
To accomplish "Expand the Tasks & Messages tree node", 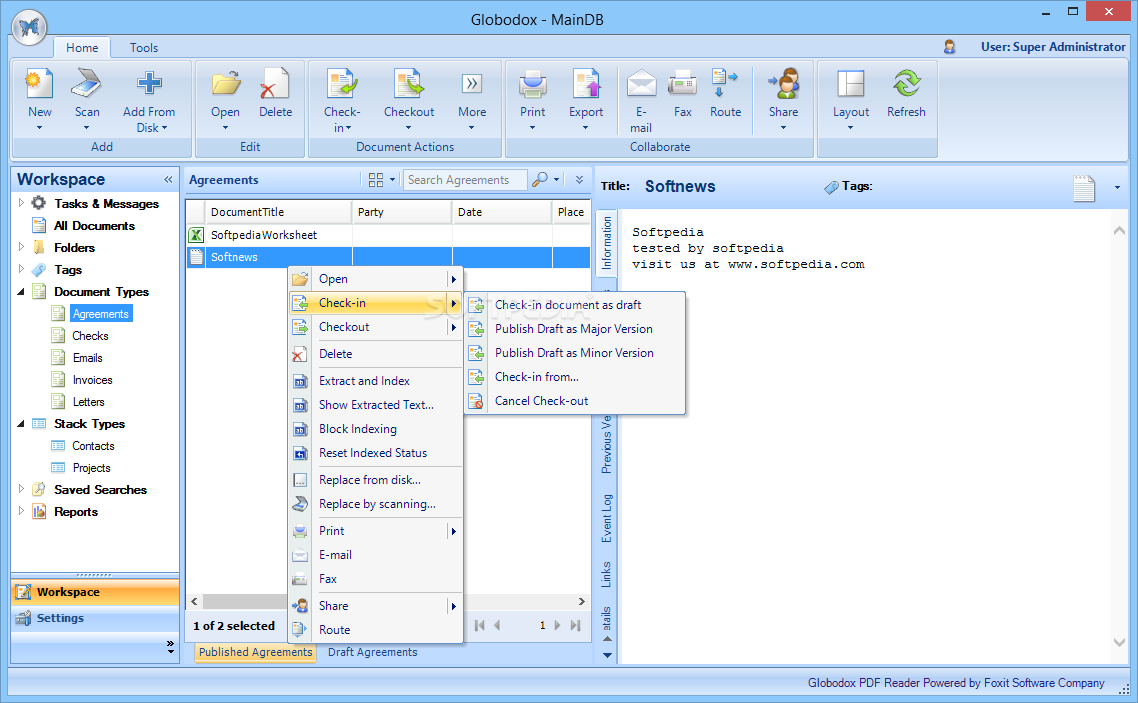I will (21, 203).
